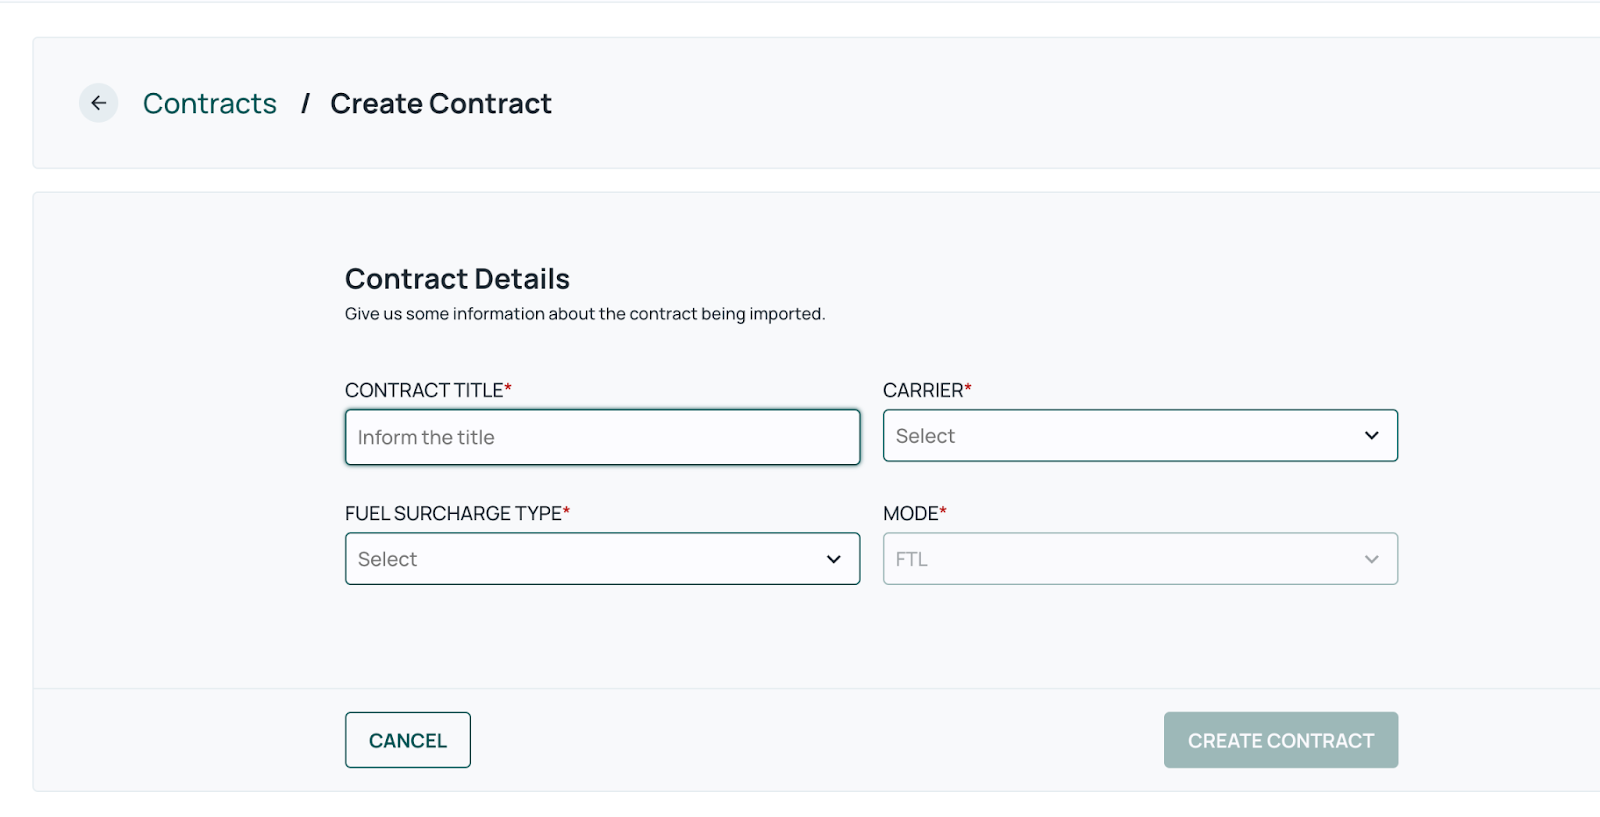
Task: Open the Mode dropdown showing FTL
Action: pos(1140,559)
